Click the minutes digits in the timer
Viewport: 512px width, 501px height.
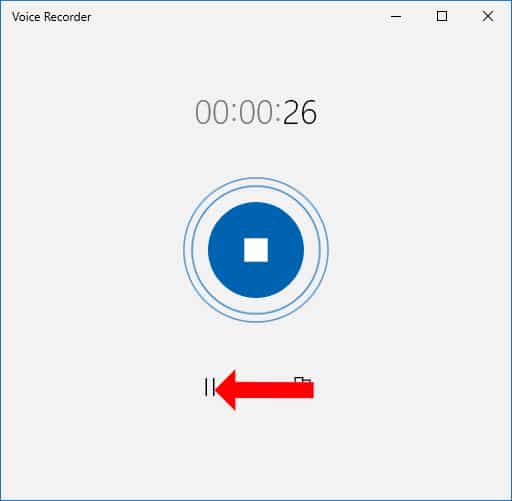pyautogui.click(x=256, y=112)
